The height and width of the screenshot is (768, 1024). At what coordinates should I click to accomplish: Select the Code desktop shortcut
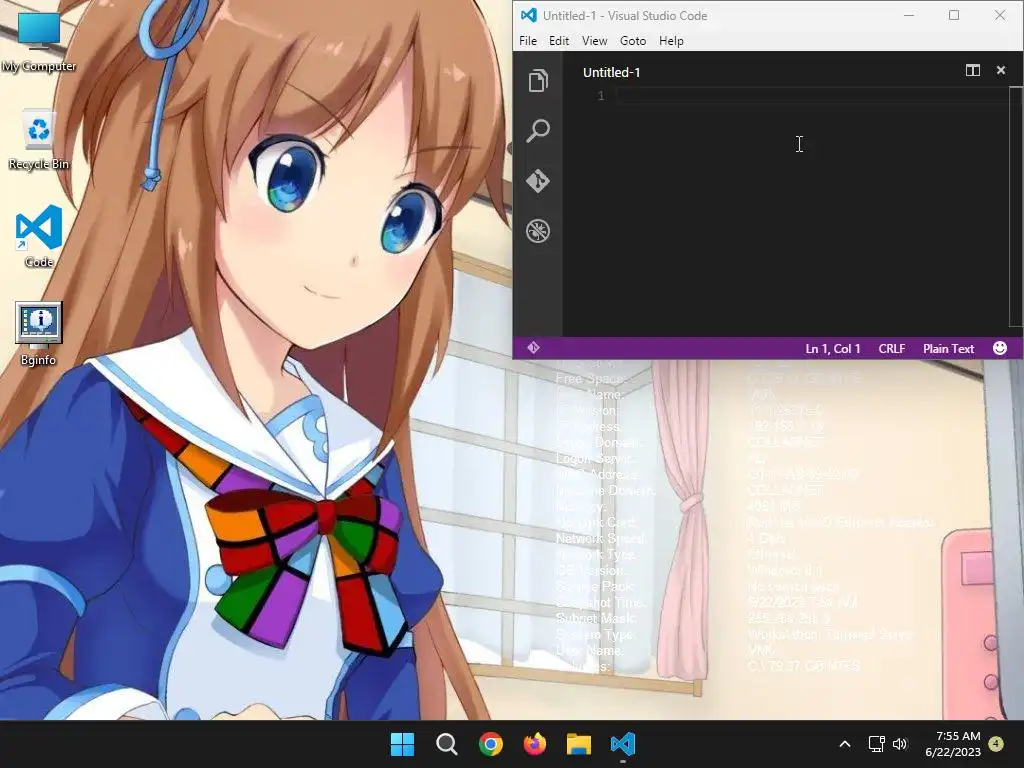tap(39, 236)
